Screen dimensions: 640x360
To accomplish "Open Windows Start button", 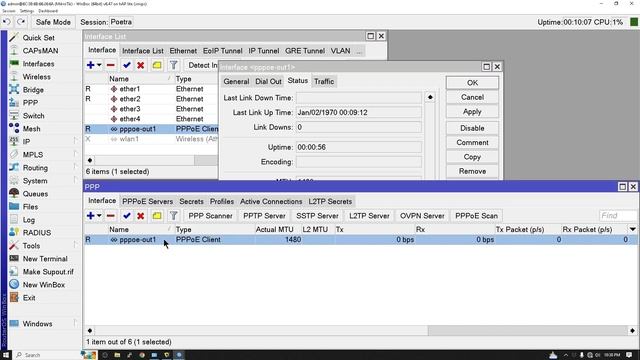I will [x=6, y=355].
